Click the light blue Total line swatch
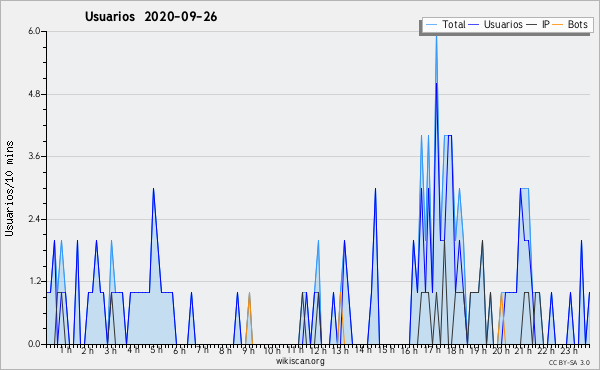The height and width of the screenshot is (370, 600). tap(431, 25)
